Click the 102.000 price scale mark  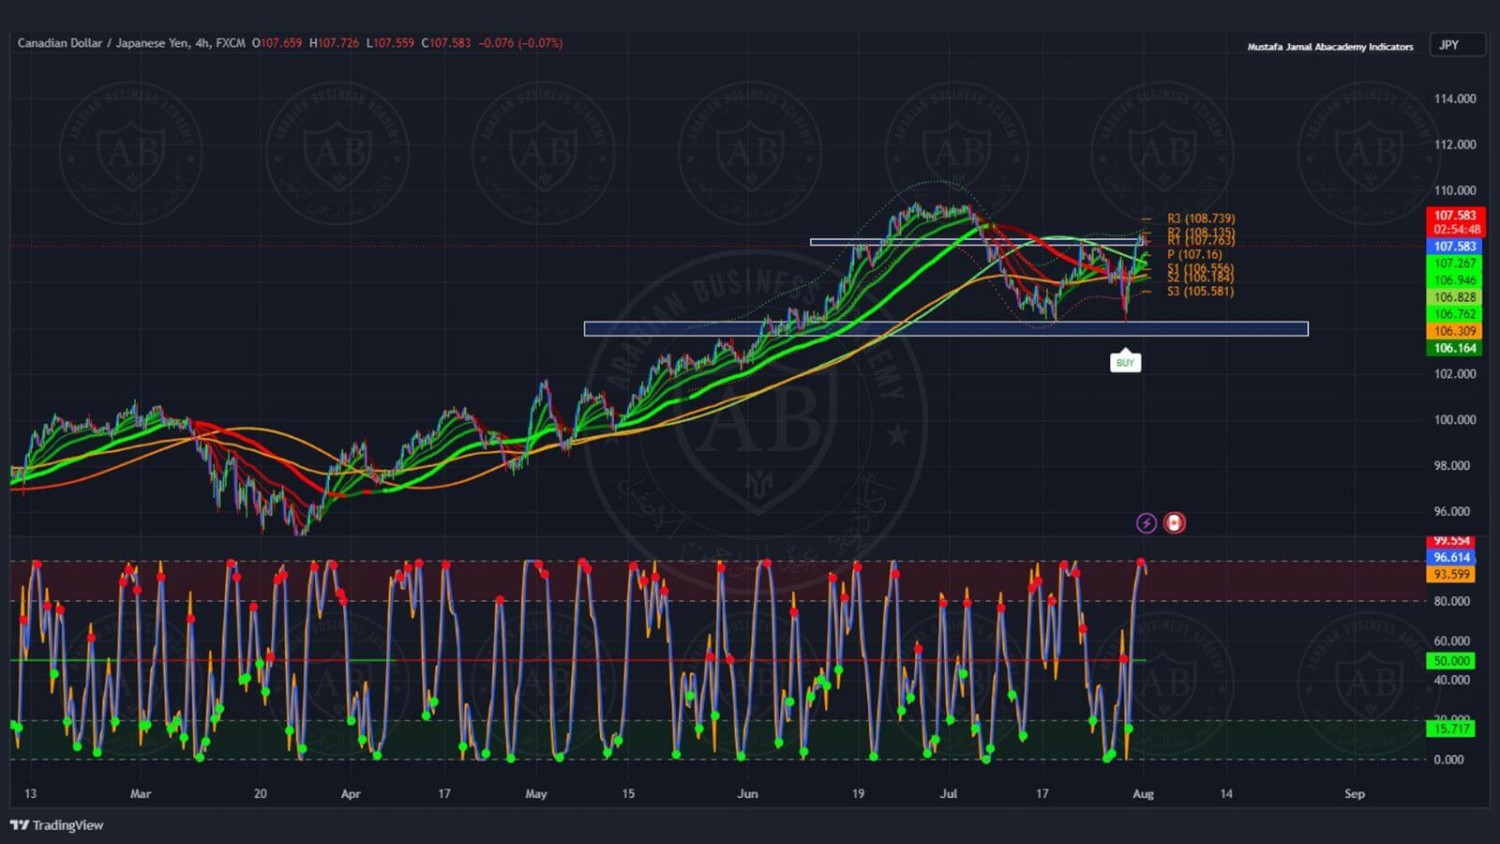pos(1455,374)
